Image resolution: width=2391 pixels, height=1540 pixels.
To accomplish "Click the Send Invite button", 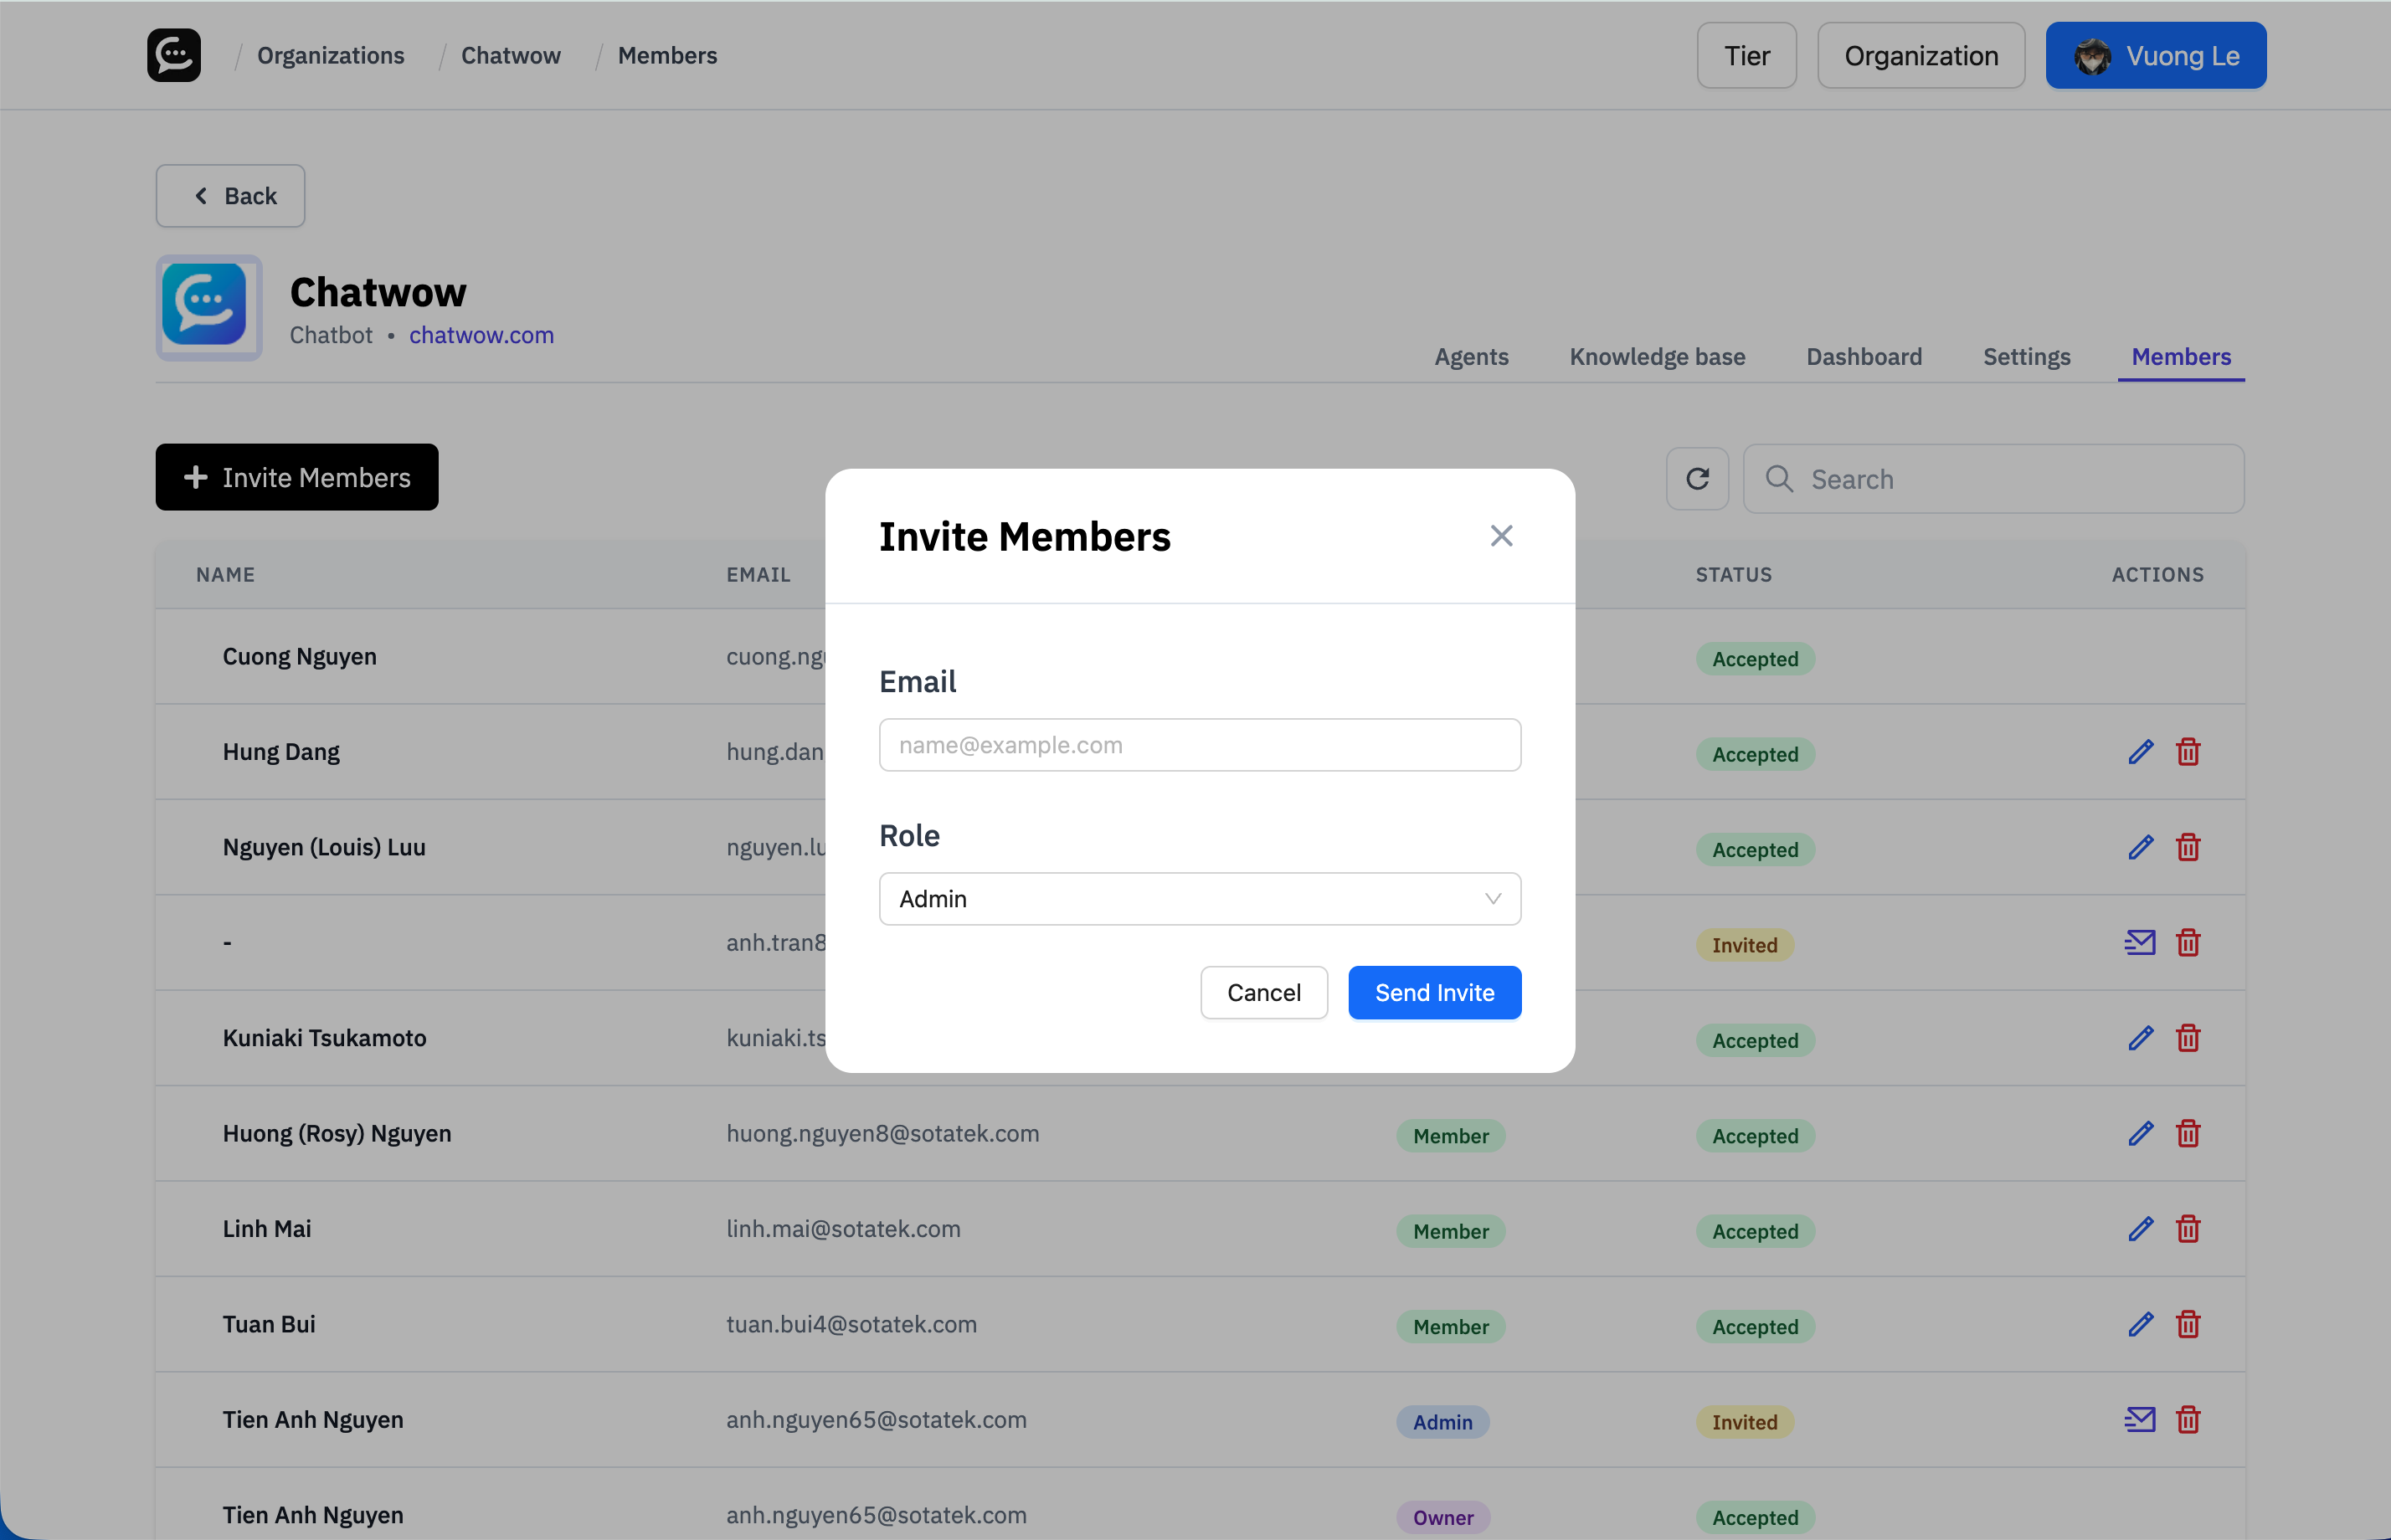I will tap(1434, 992).
